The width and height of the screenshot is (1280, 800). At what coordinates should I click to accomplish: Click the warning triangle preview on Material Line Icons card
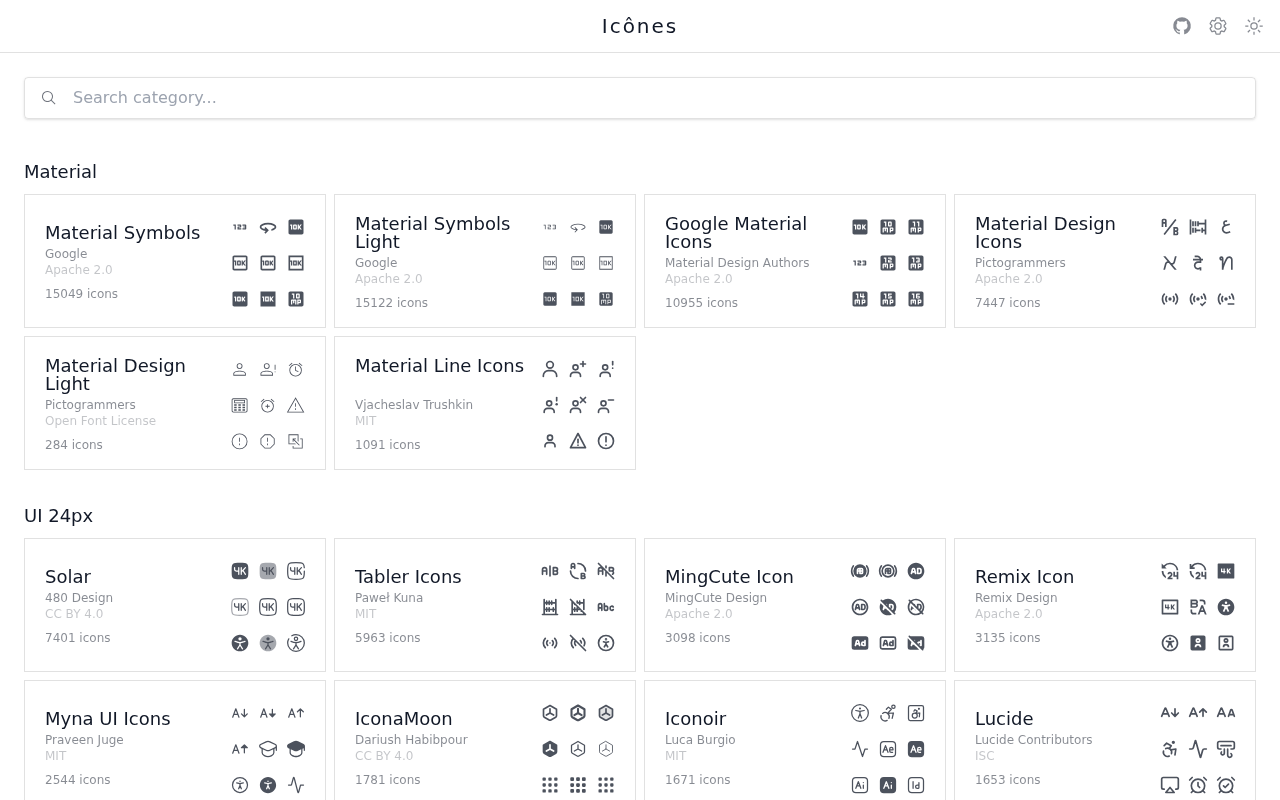tap(578, 441)
